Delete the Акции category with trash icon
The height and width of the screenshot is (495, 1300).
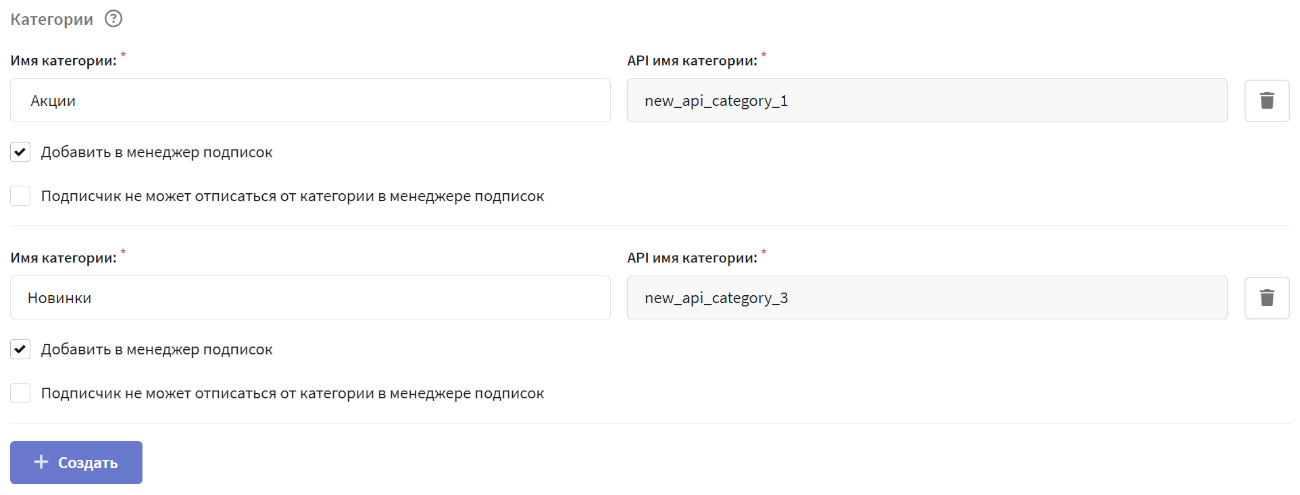[x=1267, y=100]
